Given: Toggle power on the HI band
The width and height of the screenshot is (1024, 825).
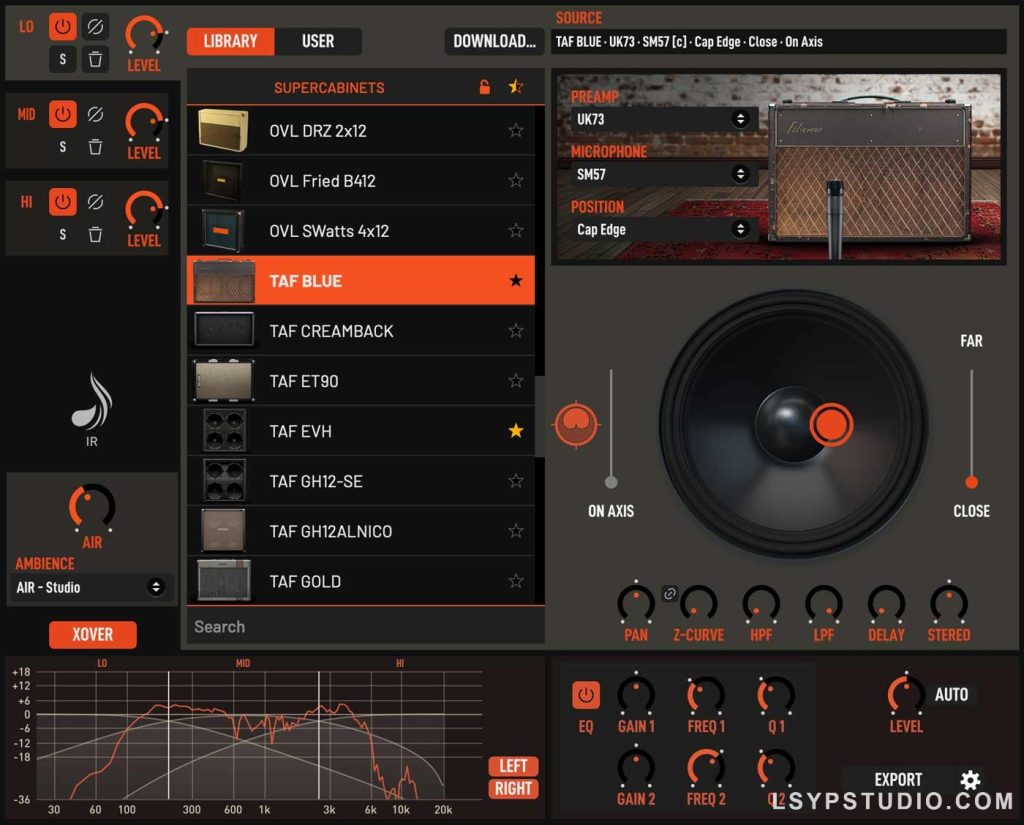Looking at the screenshot, I should pyautogui.click(x=62, y=202).
